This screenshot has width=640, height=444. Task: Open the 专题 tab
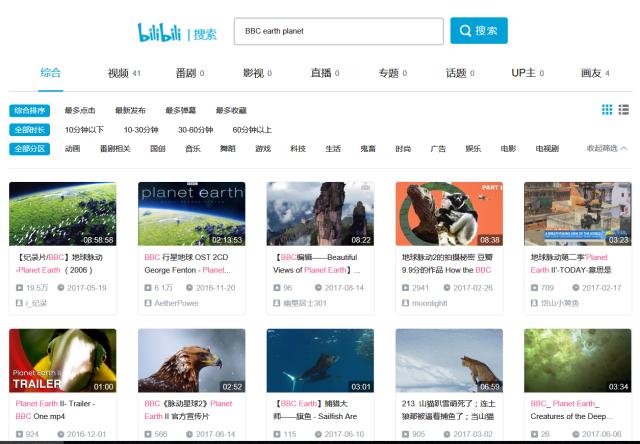tap(392, 73)
